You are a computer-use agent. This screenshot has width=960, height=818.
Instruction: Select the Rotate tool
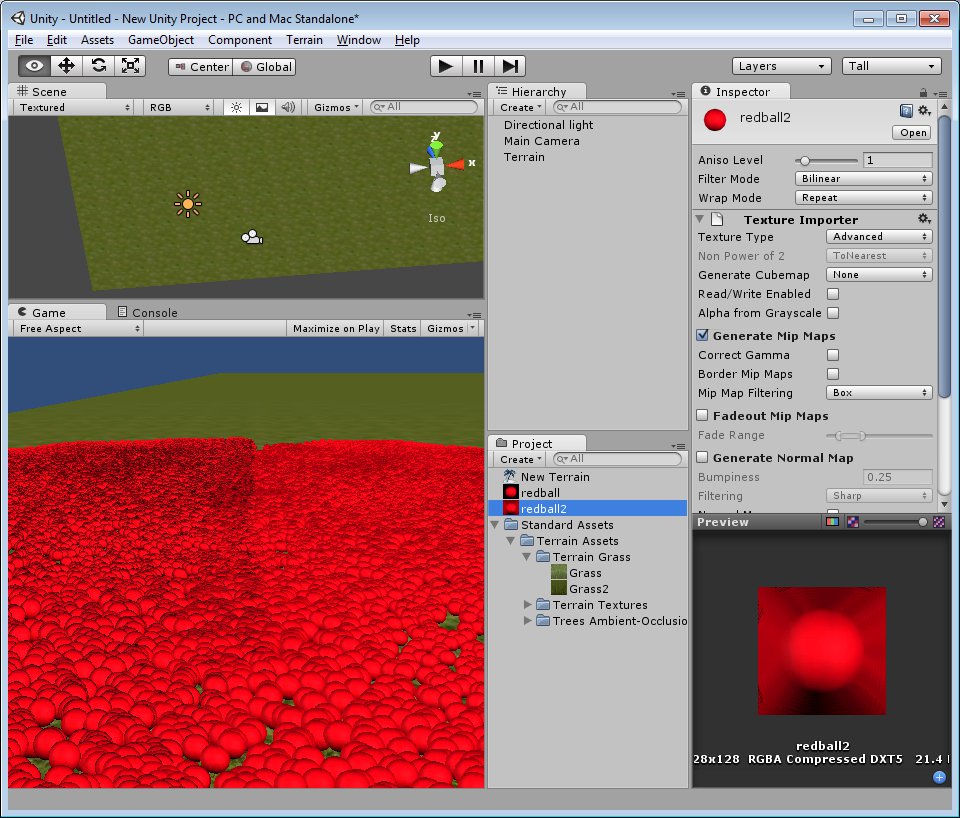point(99,66)
